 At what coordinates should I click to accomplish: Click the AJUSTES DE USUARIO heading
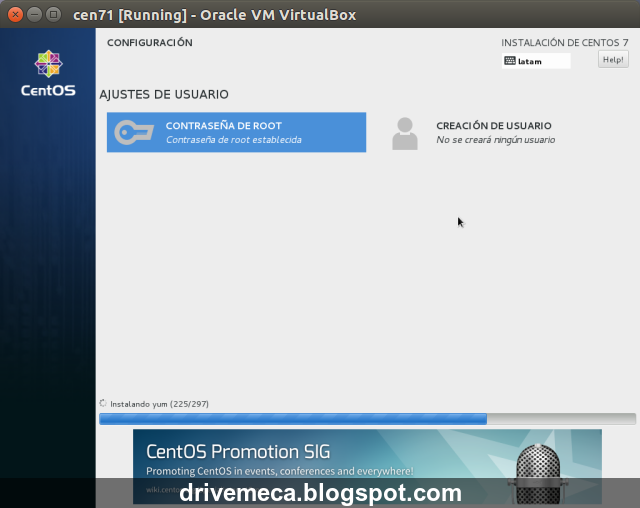[164, 94]
